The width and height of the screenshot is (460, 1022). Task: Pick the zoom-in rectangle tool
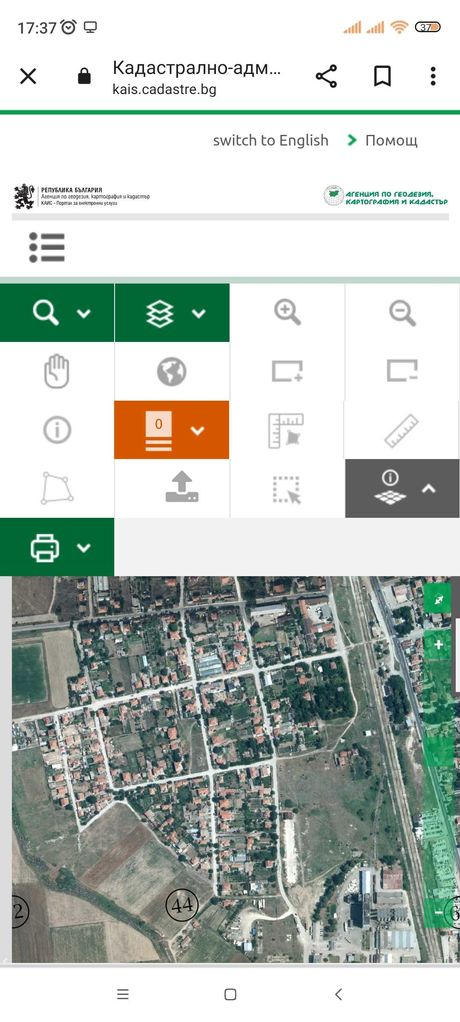point(287,372)
